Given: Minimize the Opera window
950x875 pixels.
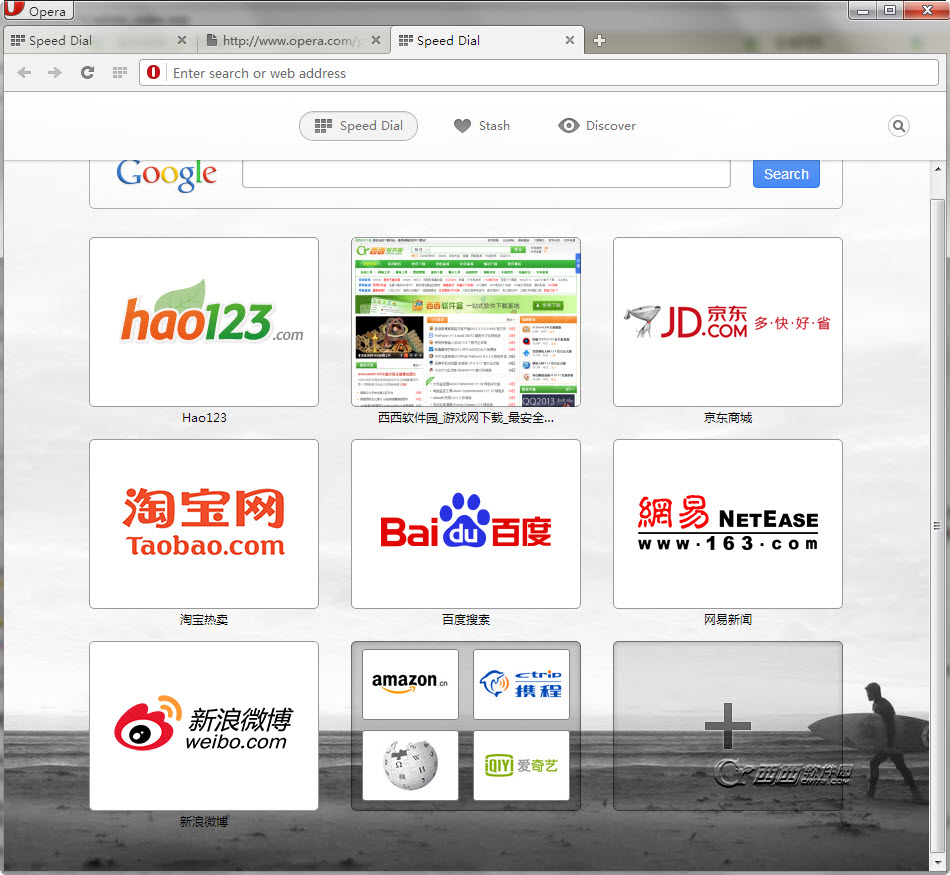Looking at the screenshot, I should click(863, 10).
